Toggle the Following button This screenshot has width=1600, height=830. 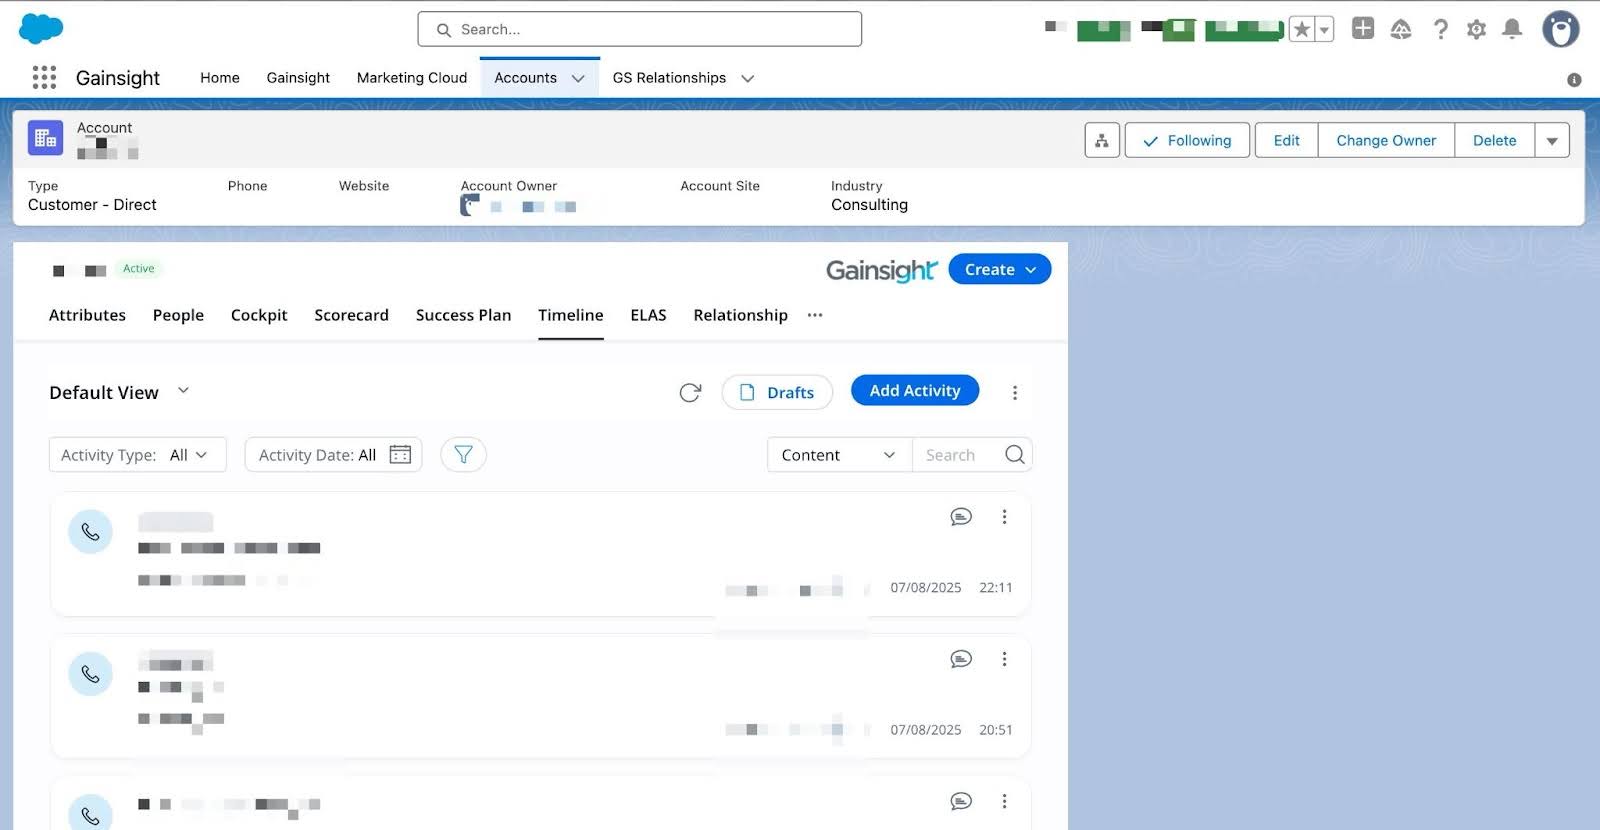1187,140
